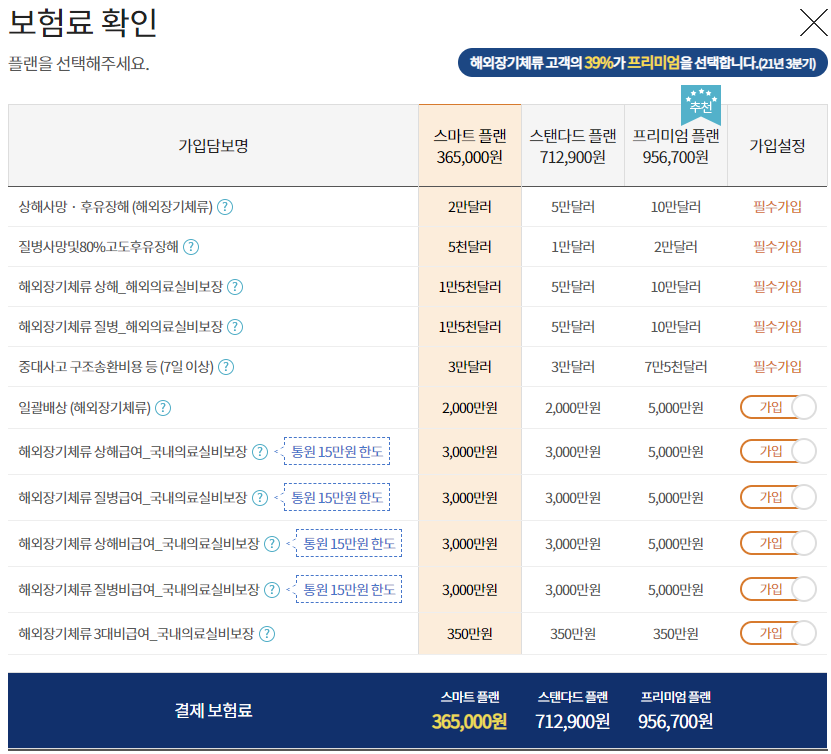This screenshot has height=754, width=831.
Task: Click 해외장기체류 3대비급여_국내의료실비보장 row name
Action: tap(136, 634)
